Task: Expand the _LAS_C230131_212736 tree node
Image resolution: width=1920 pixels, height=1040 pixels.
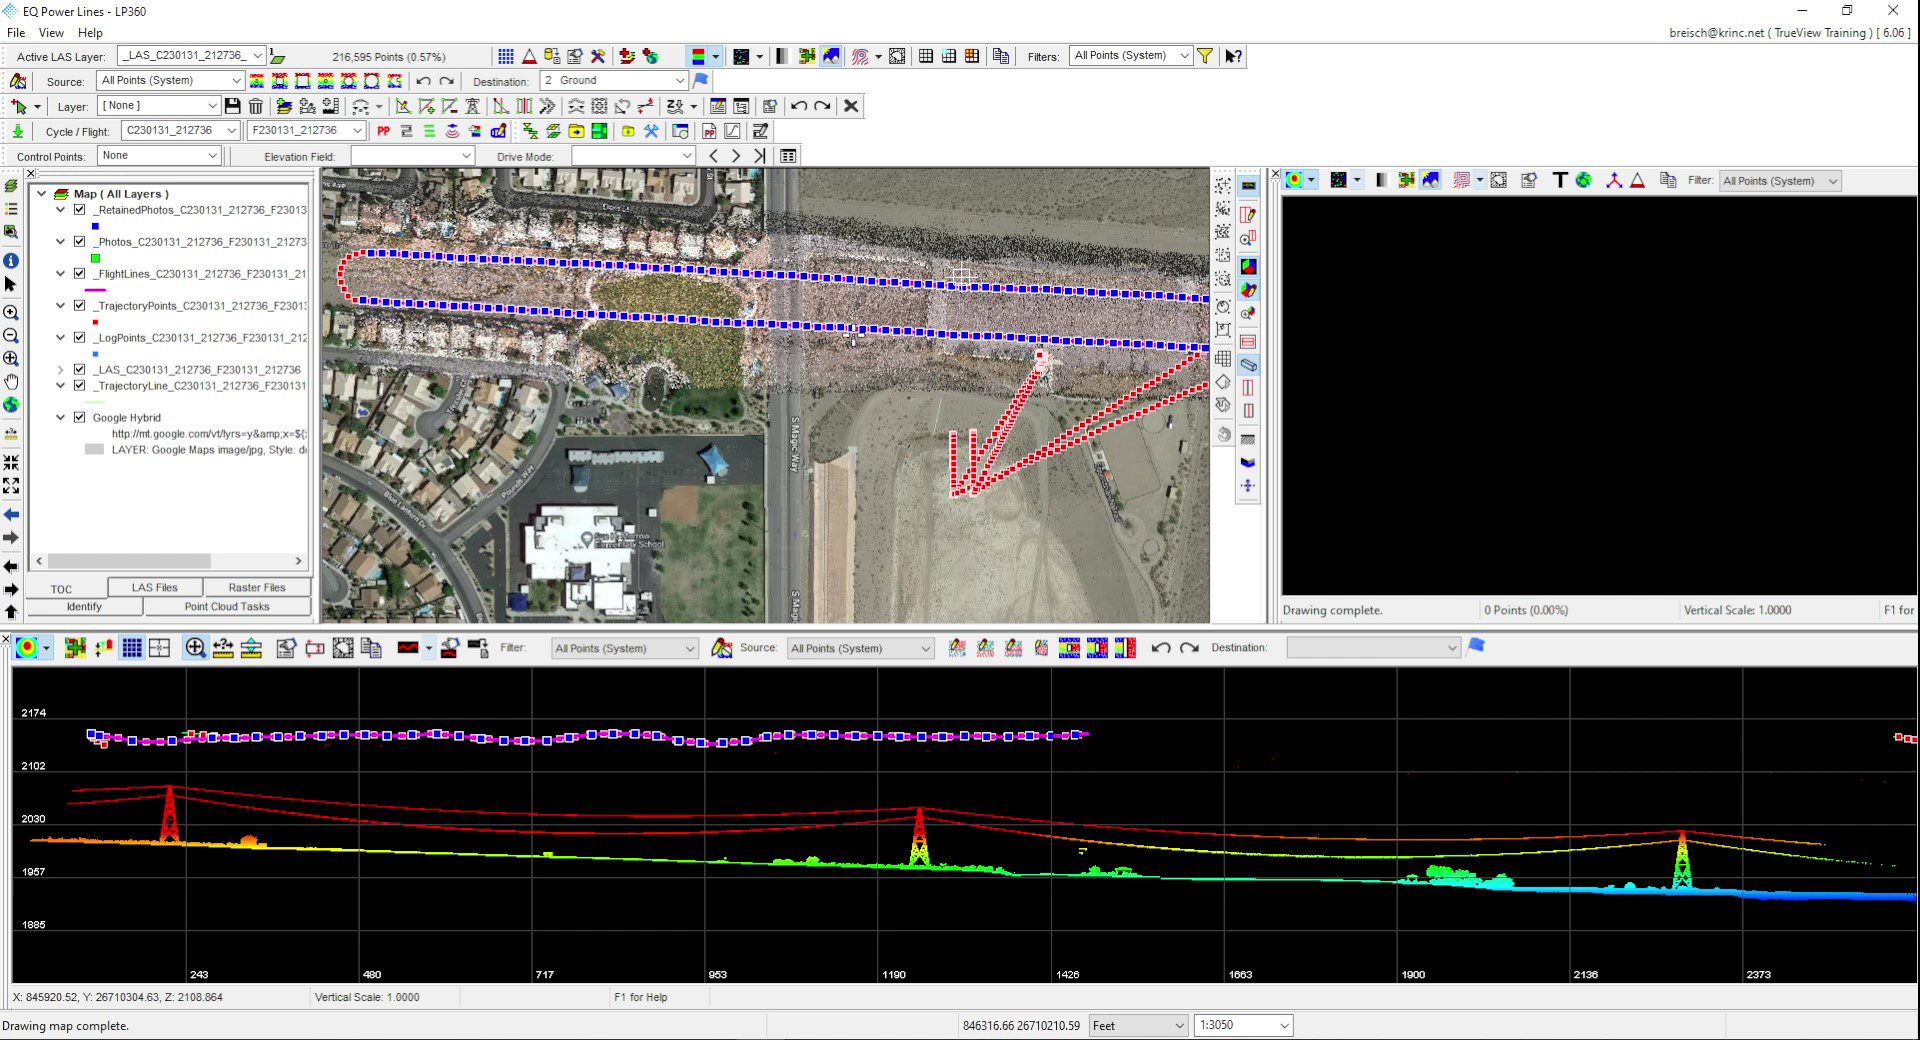Action: pyautogui.click(x=60, y=369)
